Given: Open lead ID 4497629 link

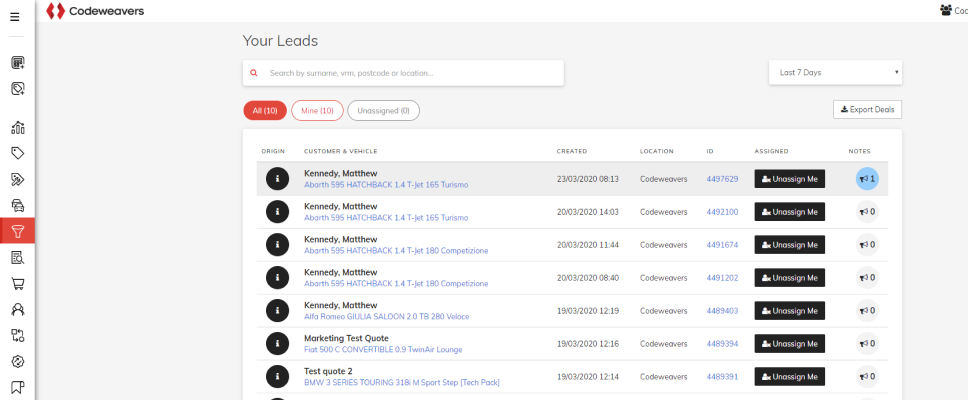Looking at the screenshot, I should (722, 179).
